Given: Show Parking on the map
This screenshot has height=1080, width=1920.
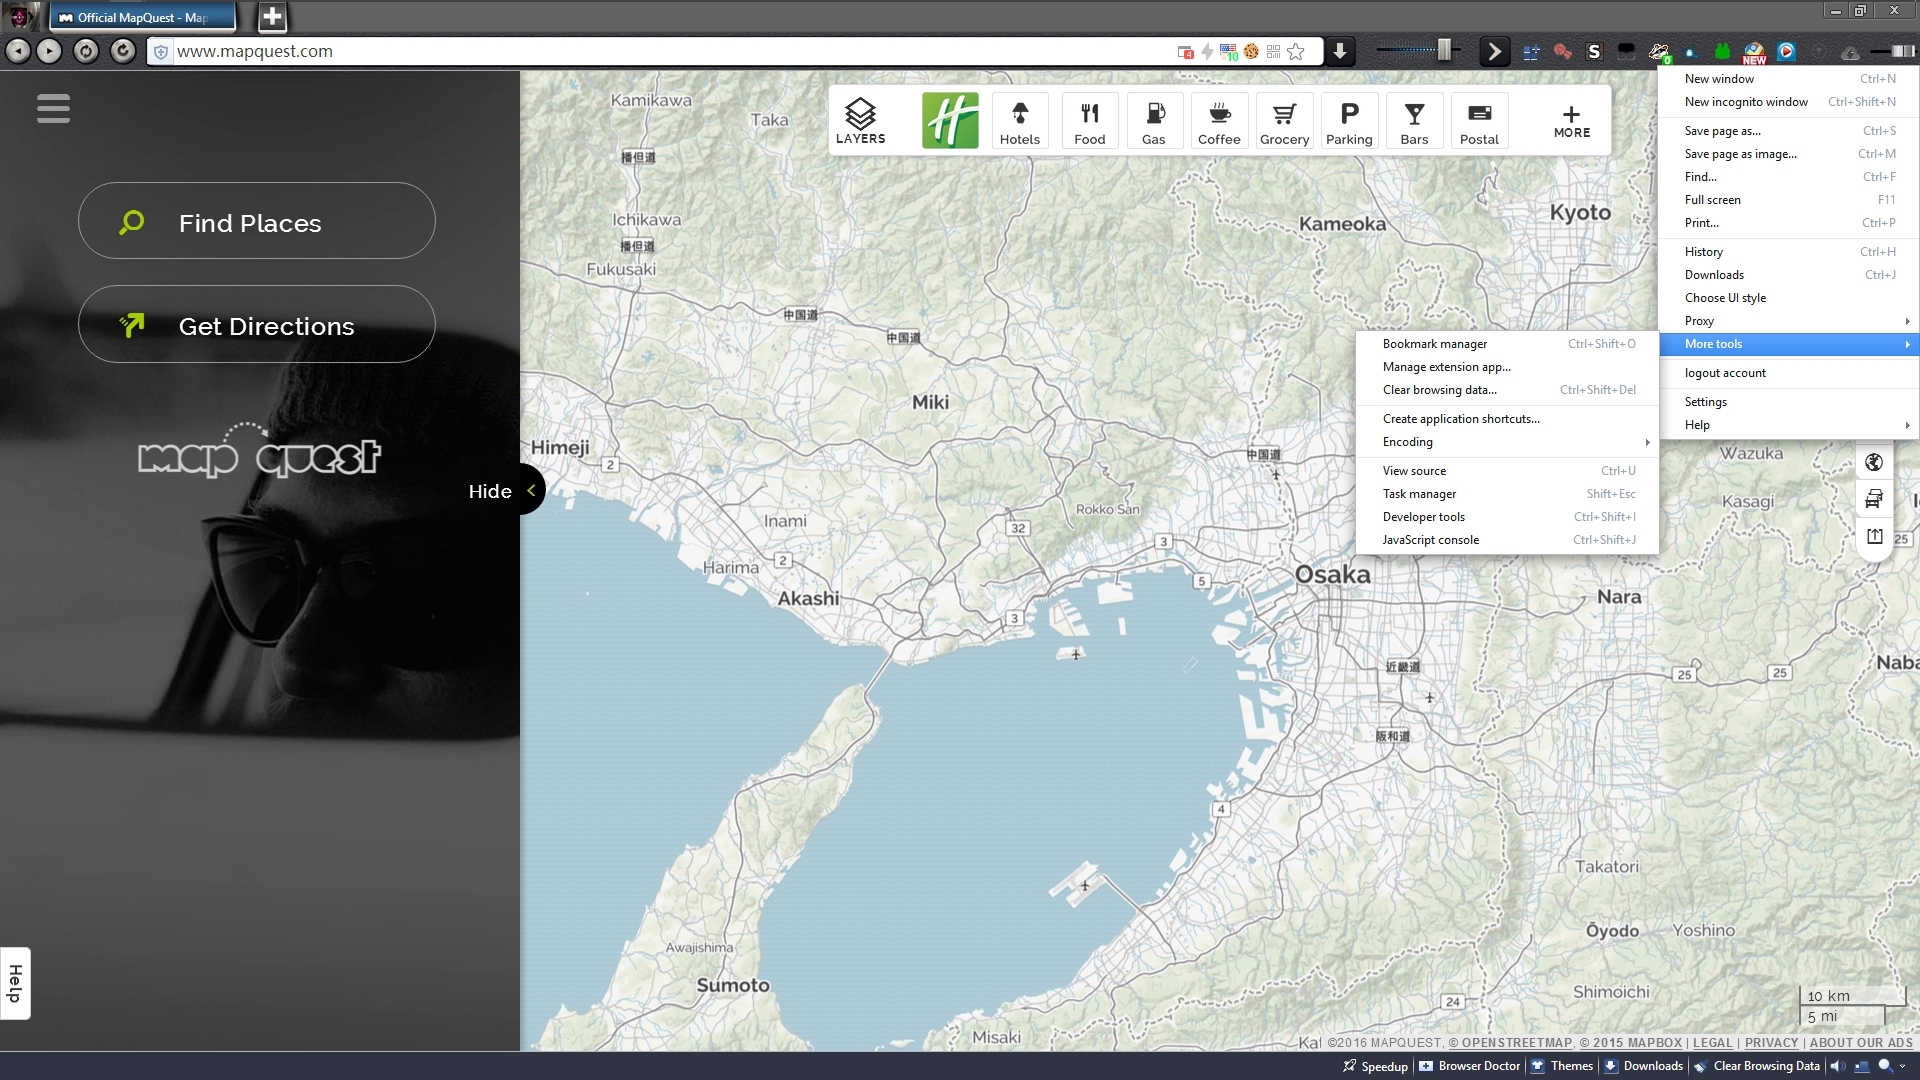Looking at the screenshot, I should 1349,121.
